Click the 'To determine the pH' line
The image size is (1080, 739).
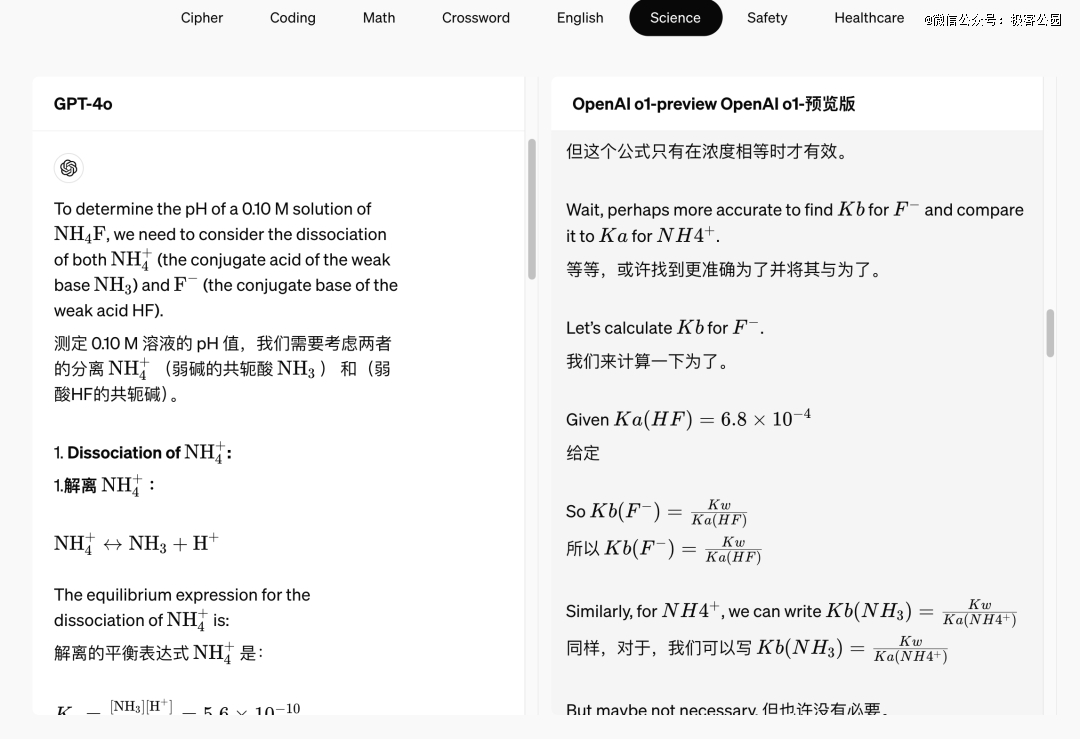pos(212,209)
